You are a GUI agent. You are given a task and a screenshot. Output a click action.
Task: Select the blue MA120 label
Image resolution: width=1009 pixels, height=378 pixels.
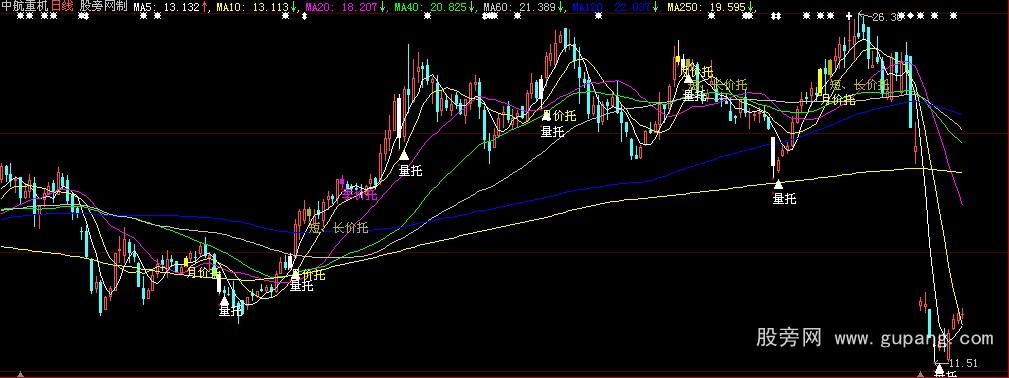click(x=615, y=7)
